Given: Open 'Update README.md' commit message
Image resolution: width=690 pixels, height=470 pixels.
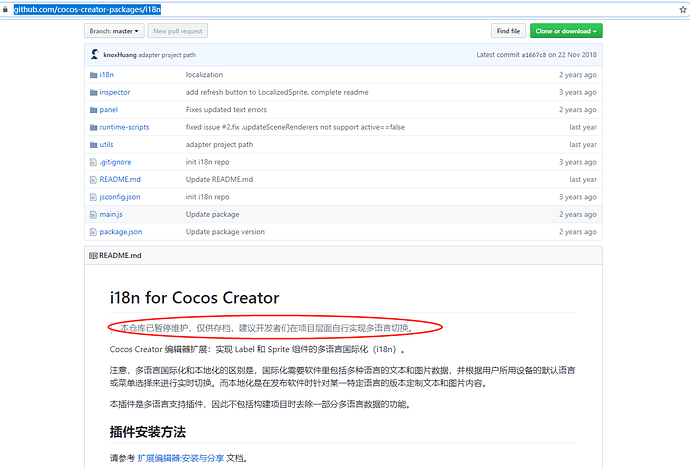Looking at the screenshot, I should 219,180.
